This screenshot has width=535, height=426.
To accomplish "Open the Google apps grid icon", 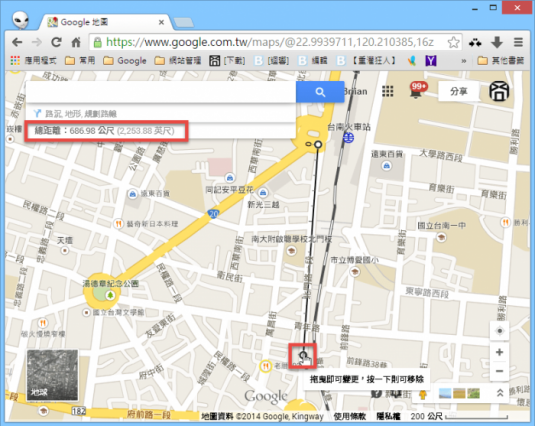I will pos(388,91).
